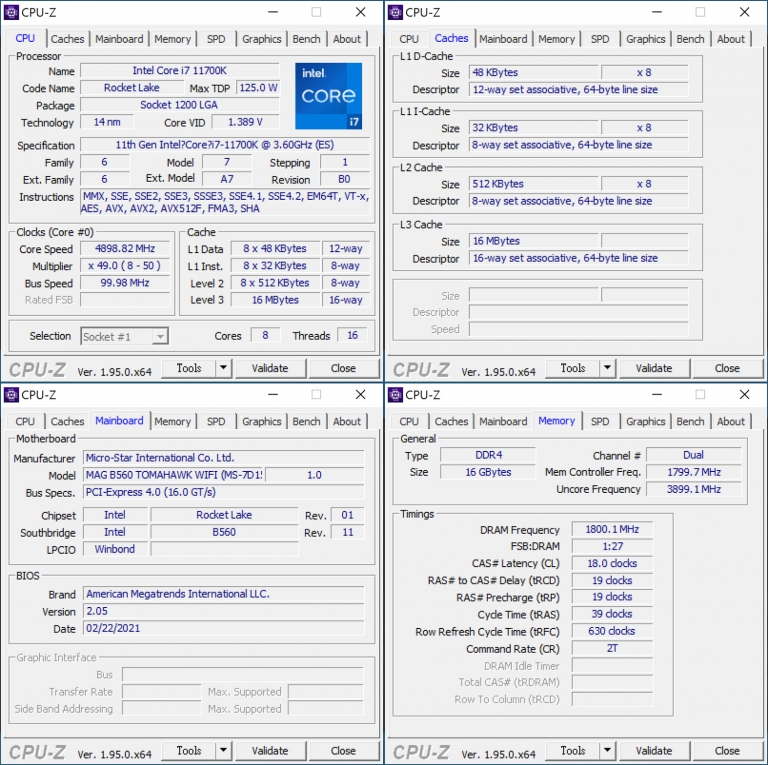Viewport: 768px width, 765px height.
Task: Click Threads count 16 field
Action: [x=352, y=335]
